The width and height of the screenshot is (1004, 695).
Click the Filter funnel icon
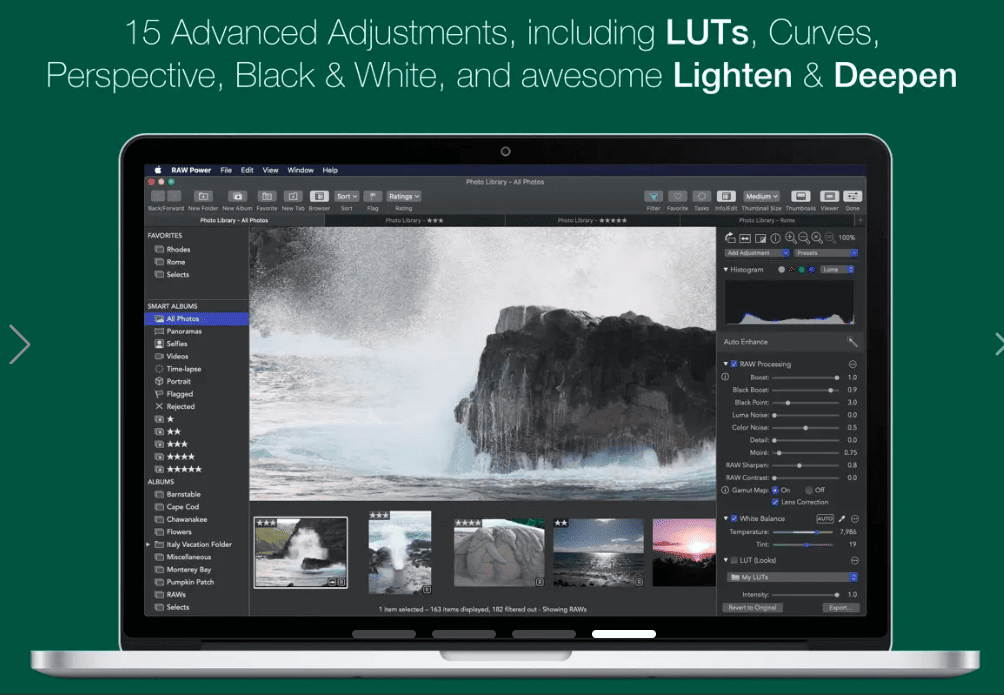pos(653,196)
